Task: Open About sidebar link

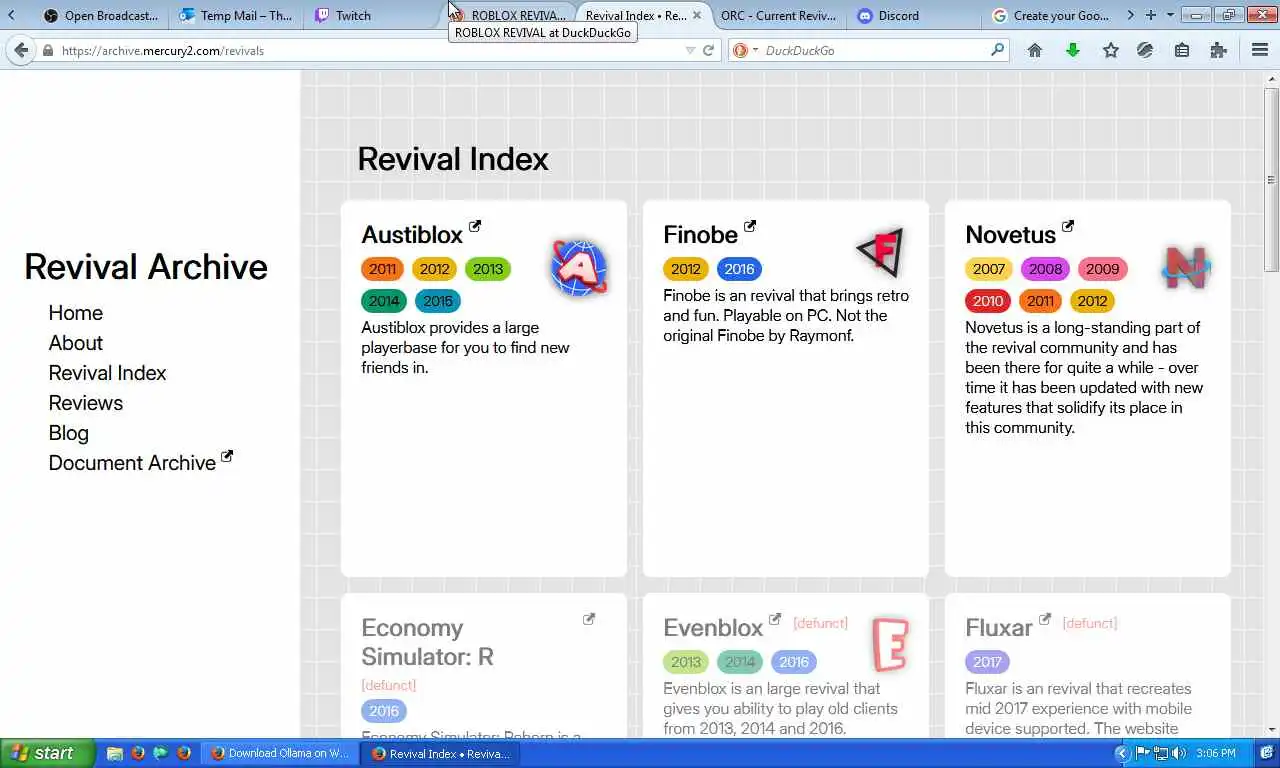Action: (76, 343)
